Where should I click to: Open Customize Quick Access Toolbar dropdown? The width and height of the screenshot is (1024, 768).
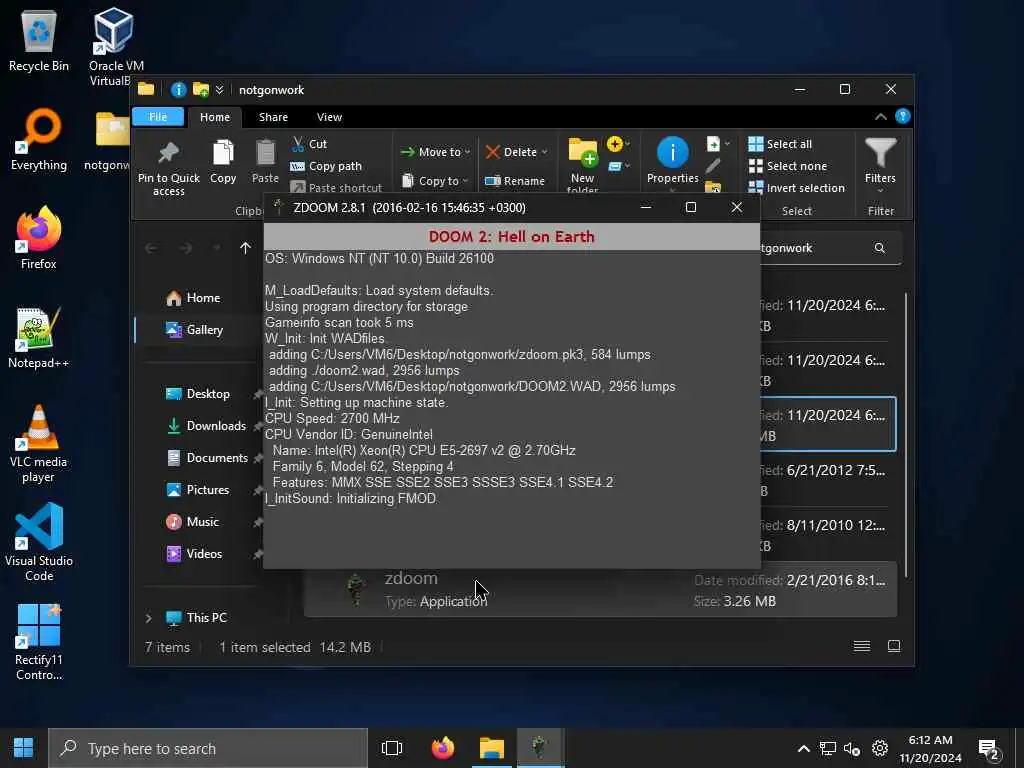coord(219,89)
